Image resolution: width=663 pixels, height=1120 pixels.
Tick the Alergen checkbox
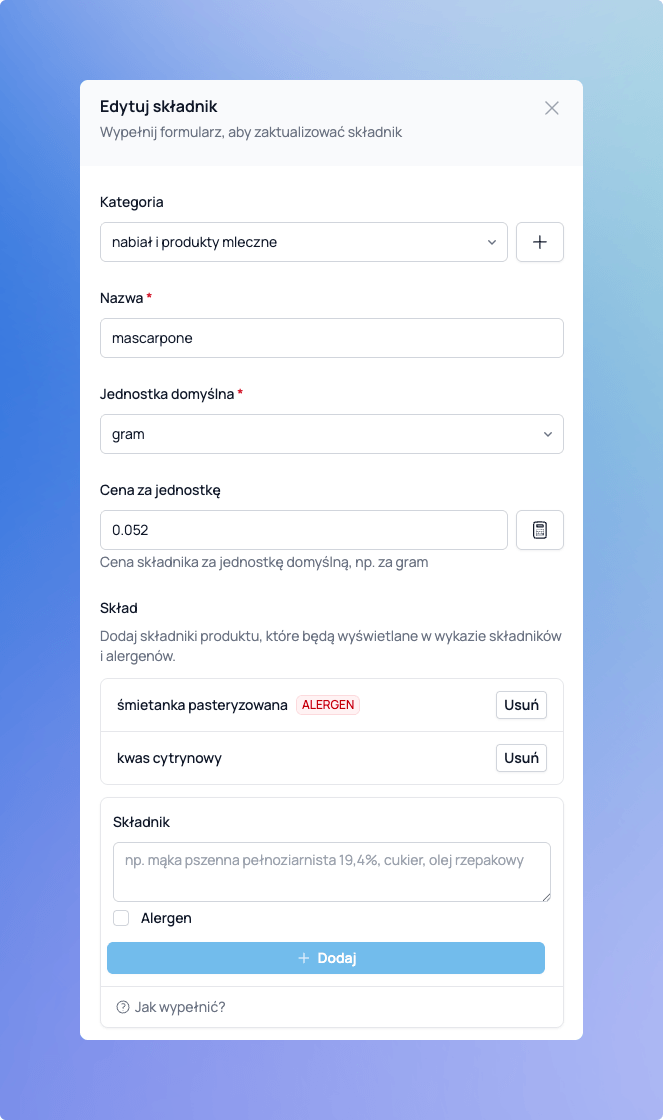click(x=122, y=918)
